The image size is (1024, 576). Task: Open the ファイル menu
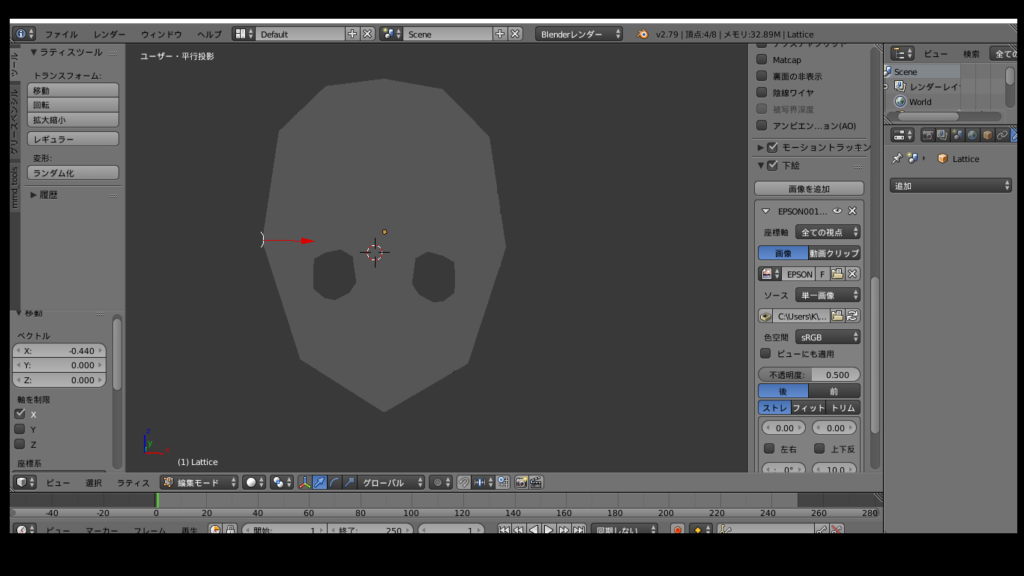61,34
